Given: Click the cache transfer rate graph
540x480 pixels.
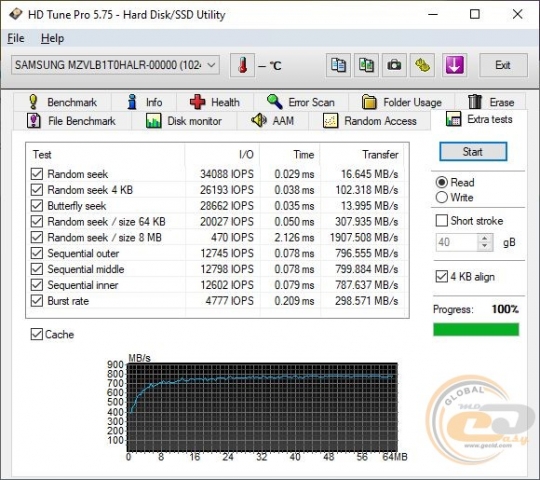Looking at the screenshot, I should [x=262, y=407].
